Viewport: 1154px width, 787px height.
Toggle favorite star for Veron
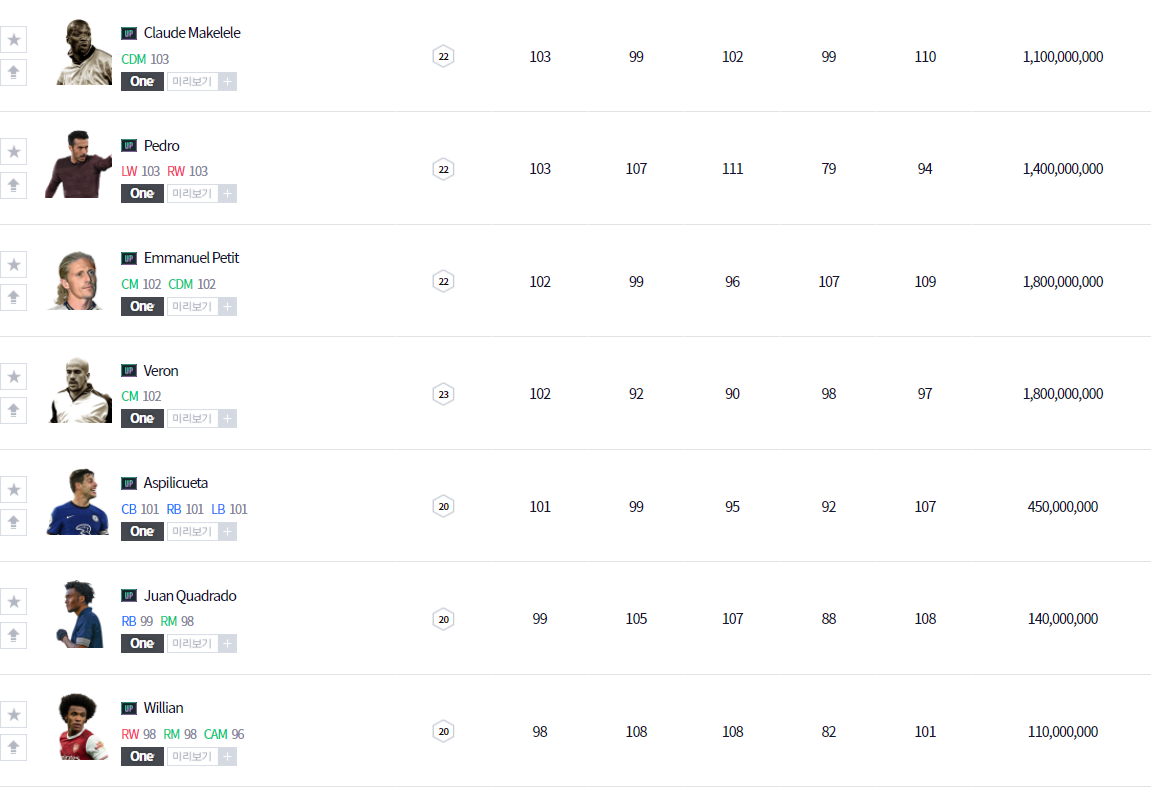coord(14,377)
